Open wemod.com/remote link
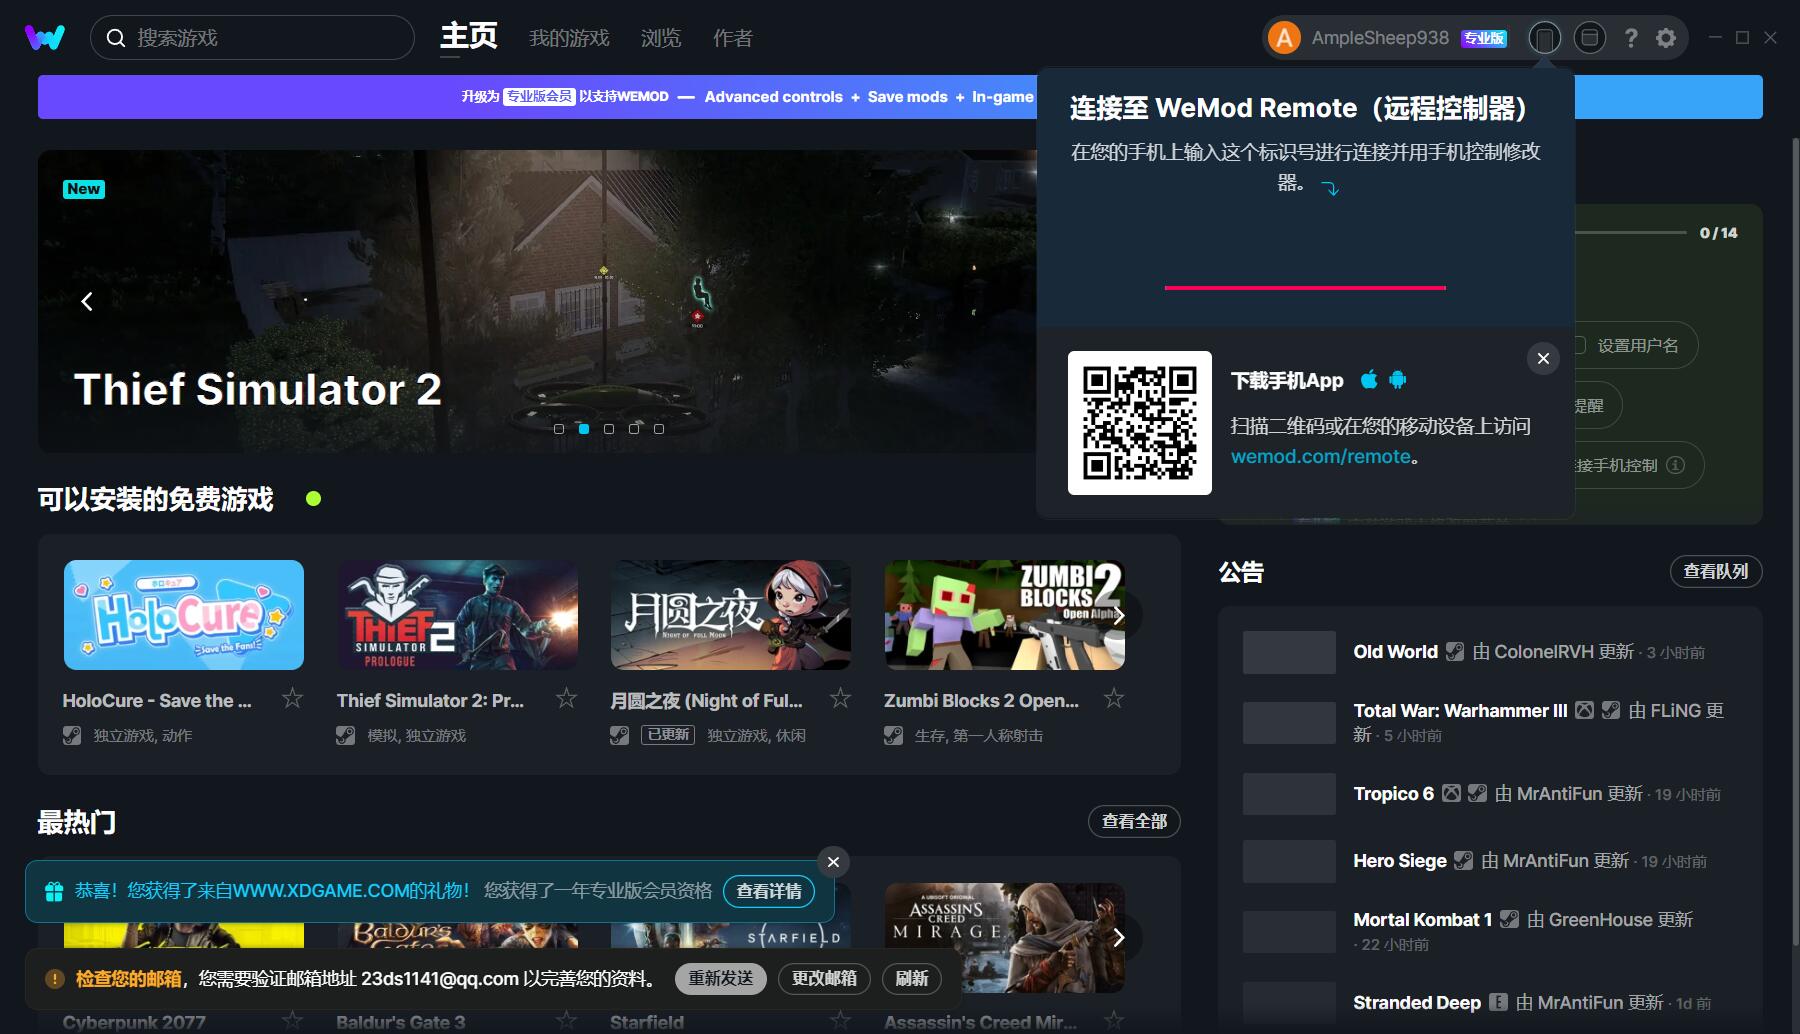Screen dimensions: 1800x1034 point(1320,457)
